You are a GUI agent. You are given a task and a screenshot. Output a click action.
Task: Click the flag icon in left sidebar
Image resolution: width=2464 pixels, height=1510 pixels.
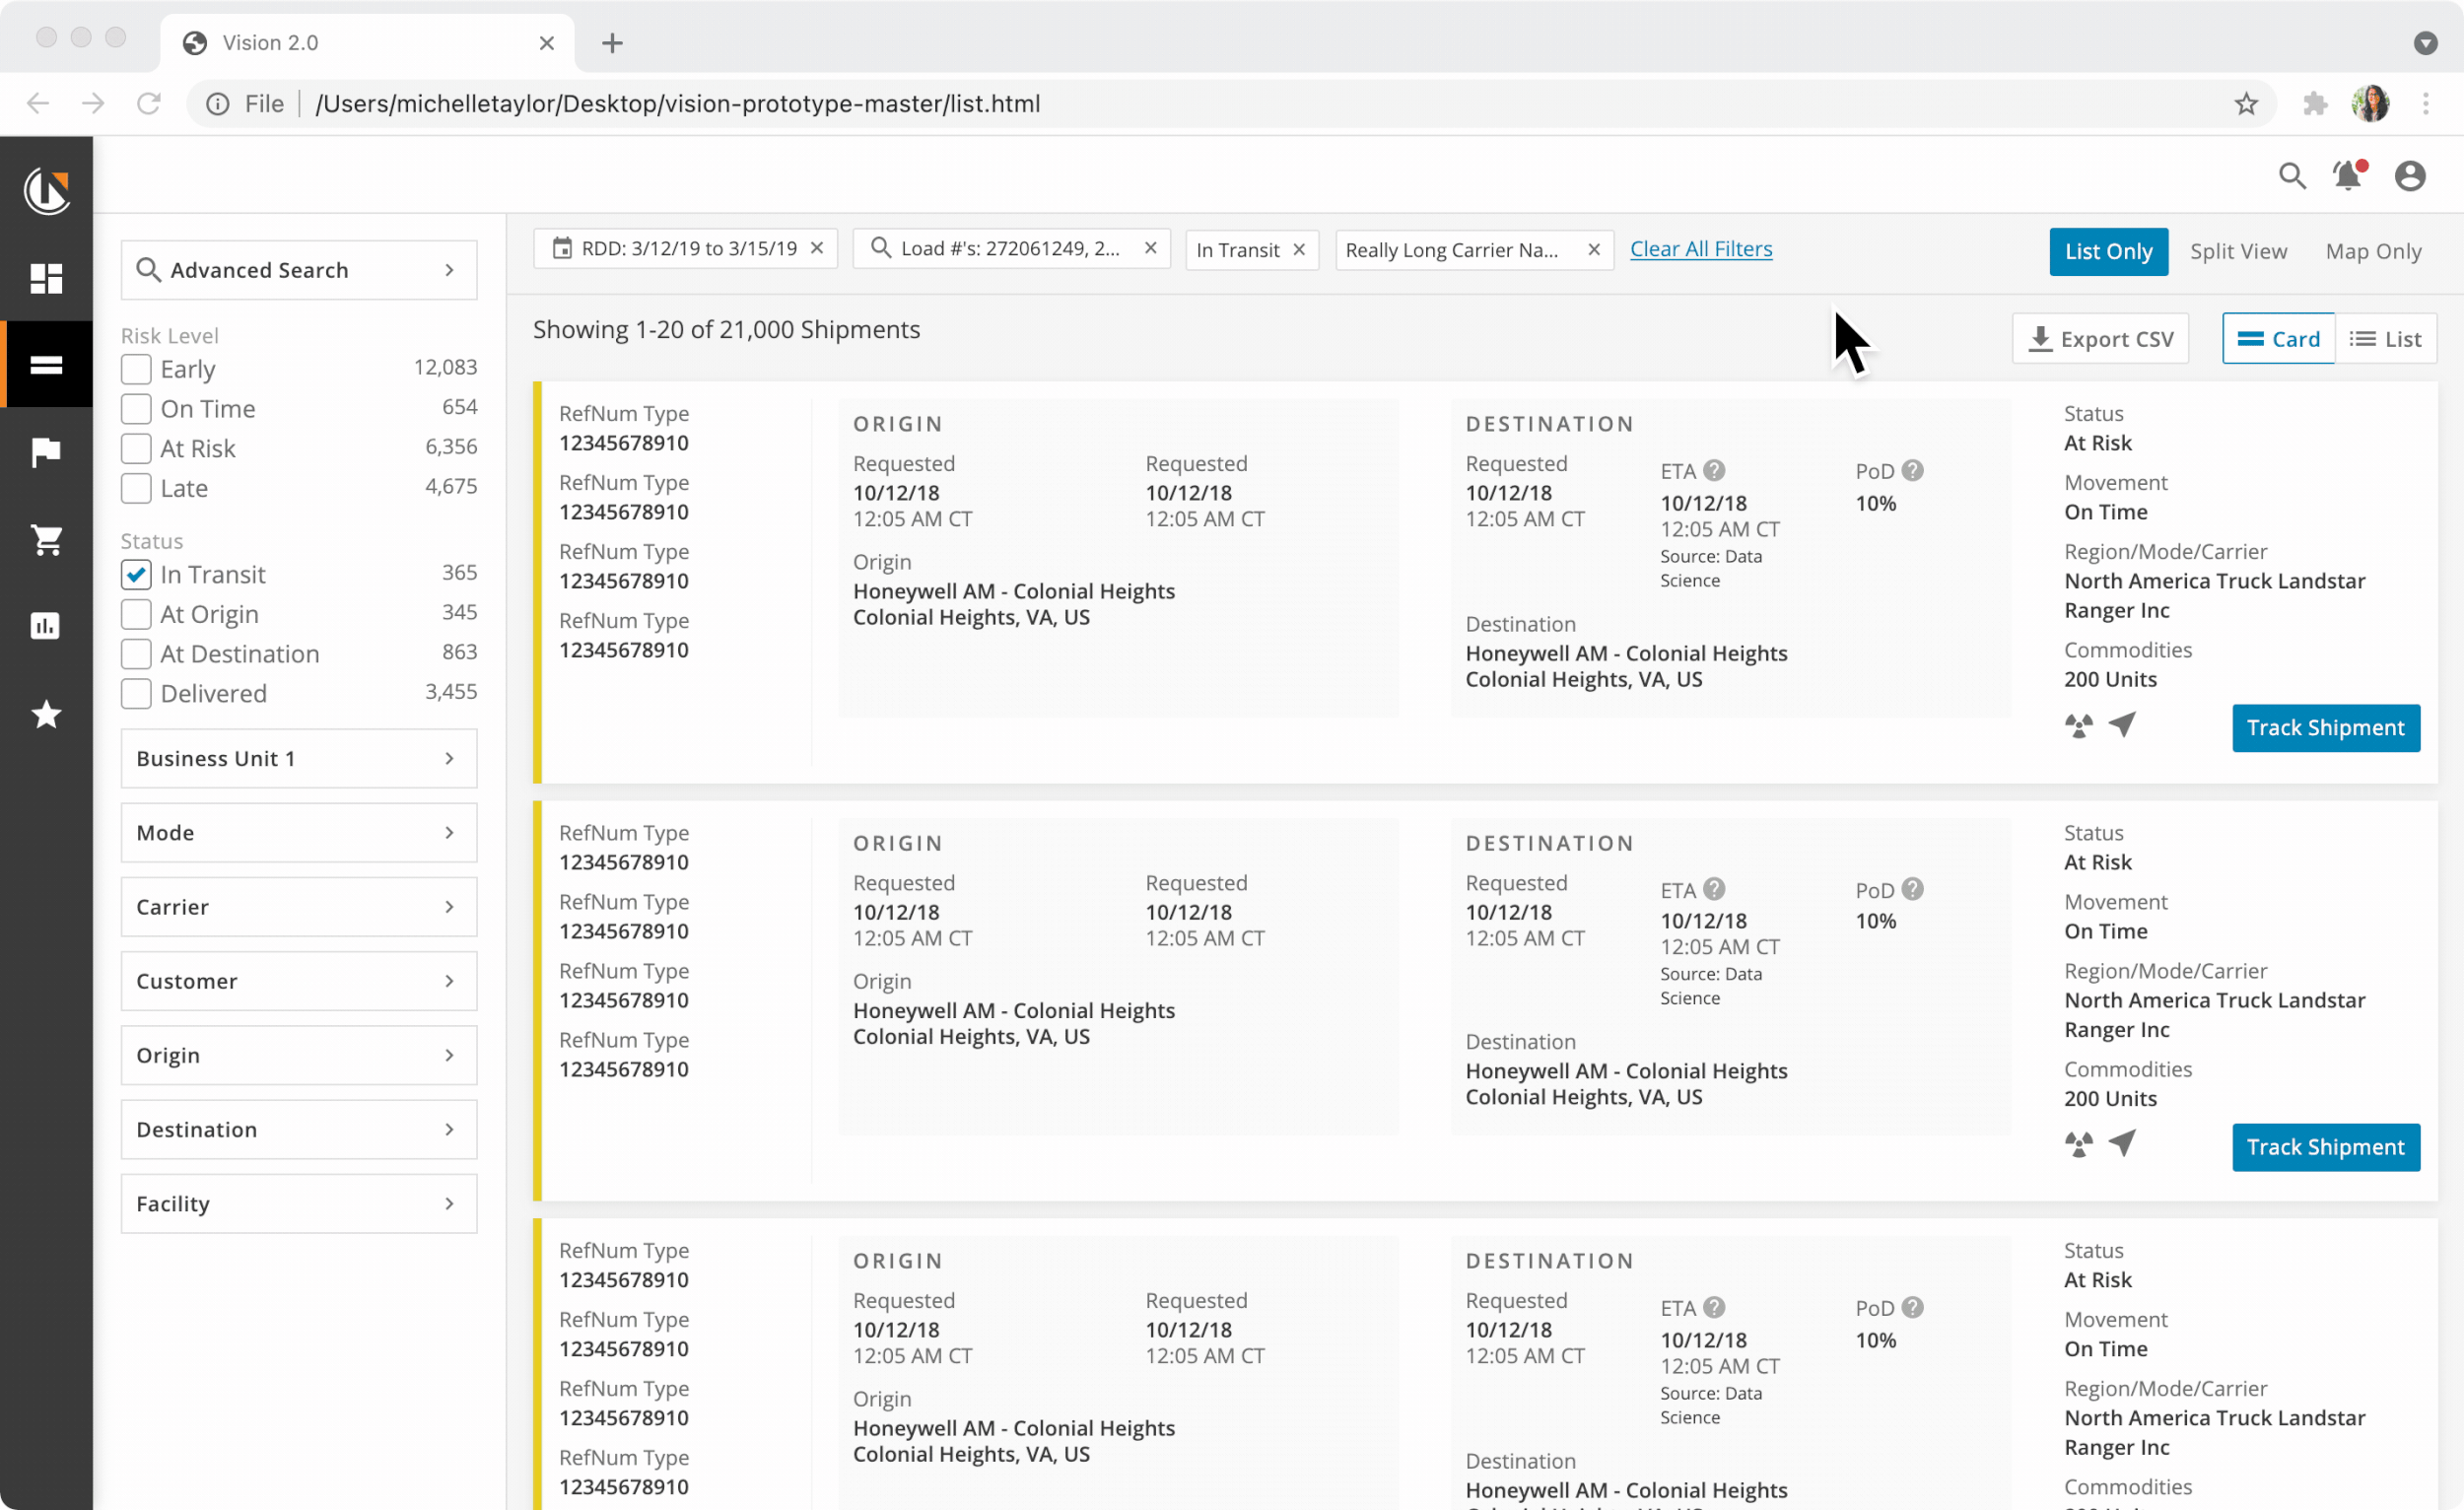pos(46,452)
